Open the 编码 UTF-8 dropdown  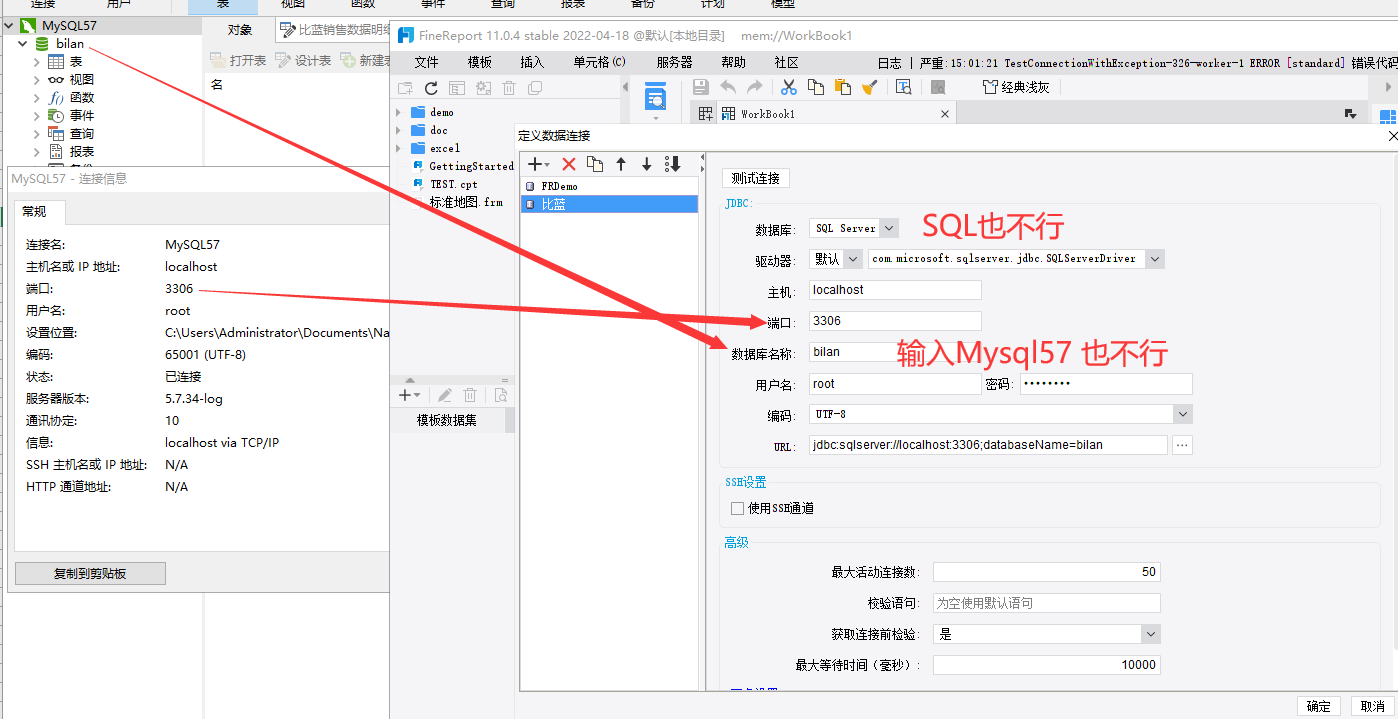(x=1183, y=414)
